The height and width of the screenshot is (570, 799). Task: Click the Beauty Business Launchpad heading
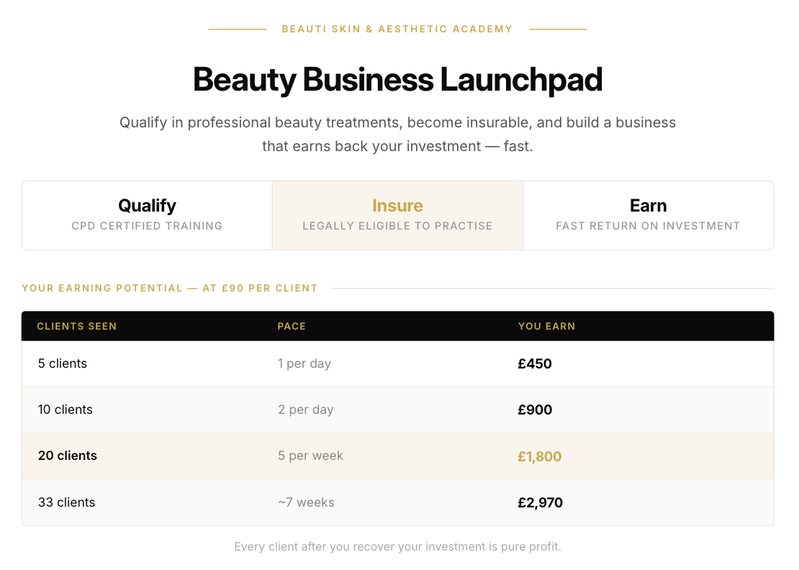(397, 79)
